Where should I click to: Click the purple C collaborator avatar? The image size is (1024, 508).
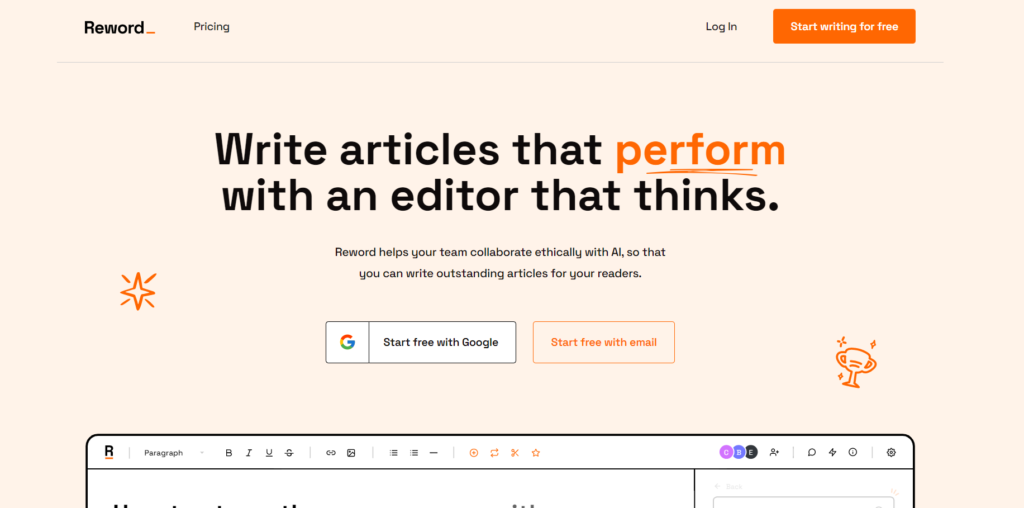(x=726, y=452)
